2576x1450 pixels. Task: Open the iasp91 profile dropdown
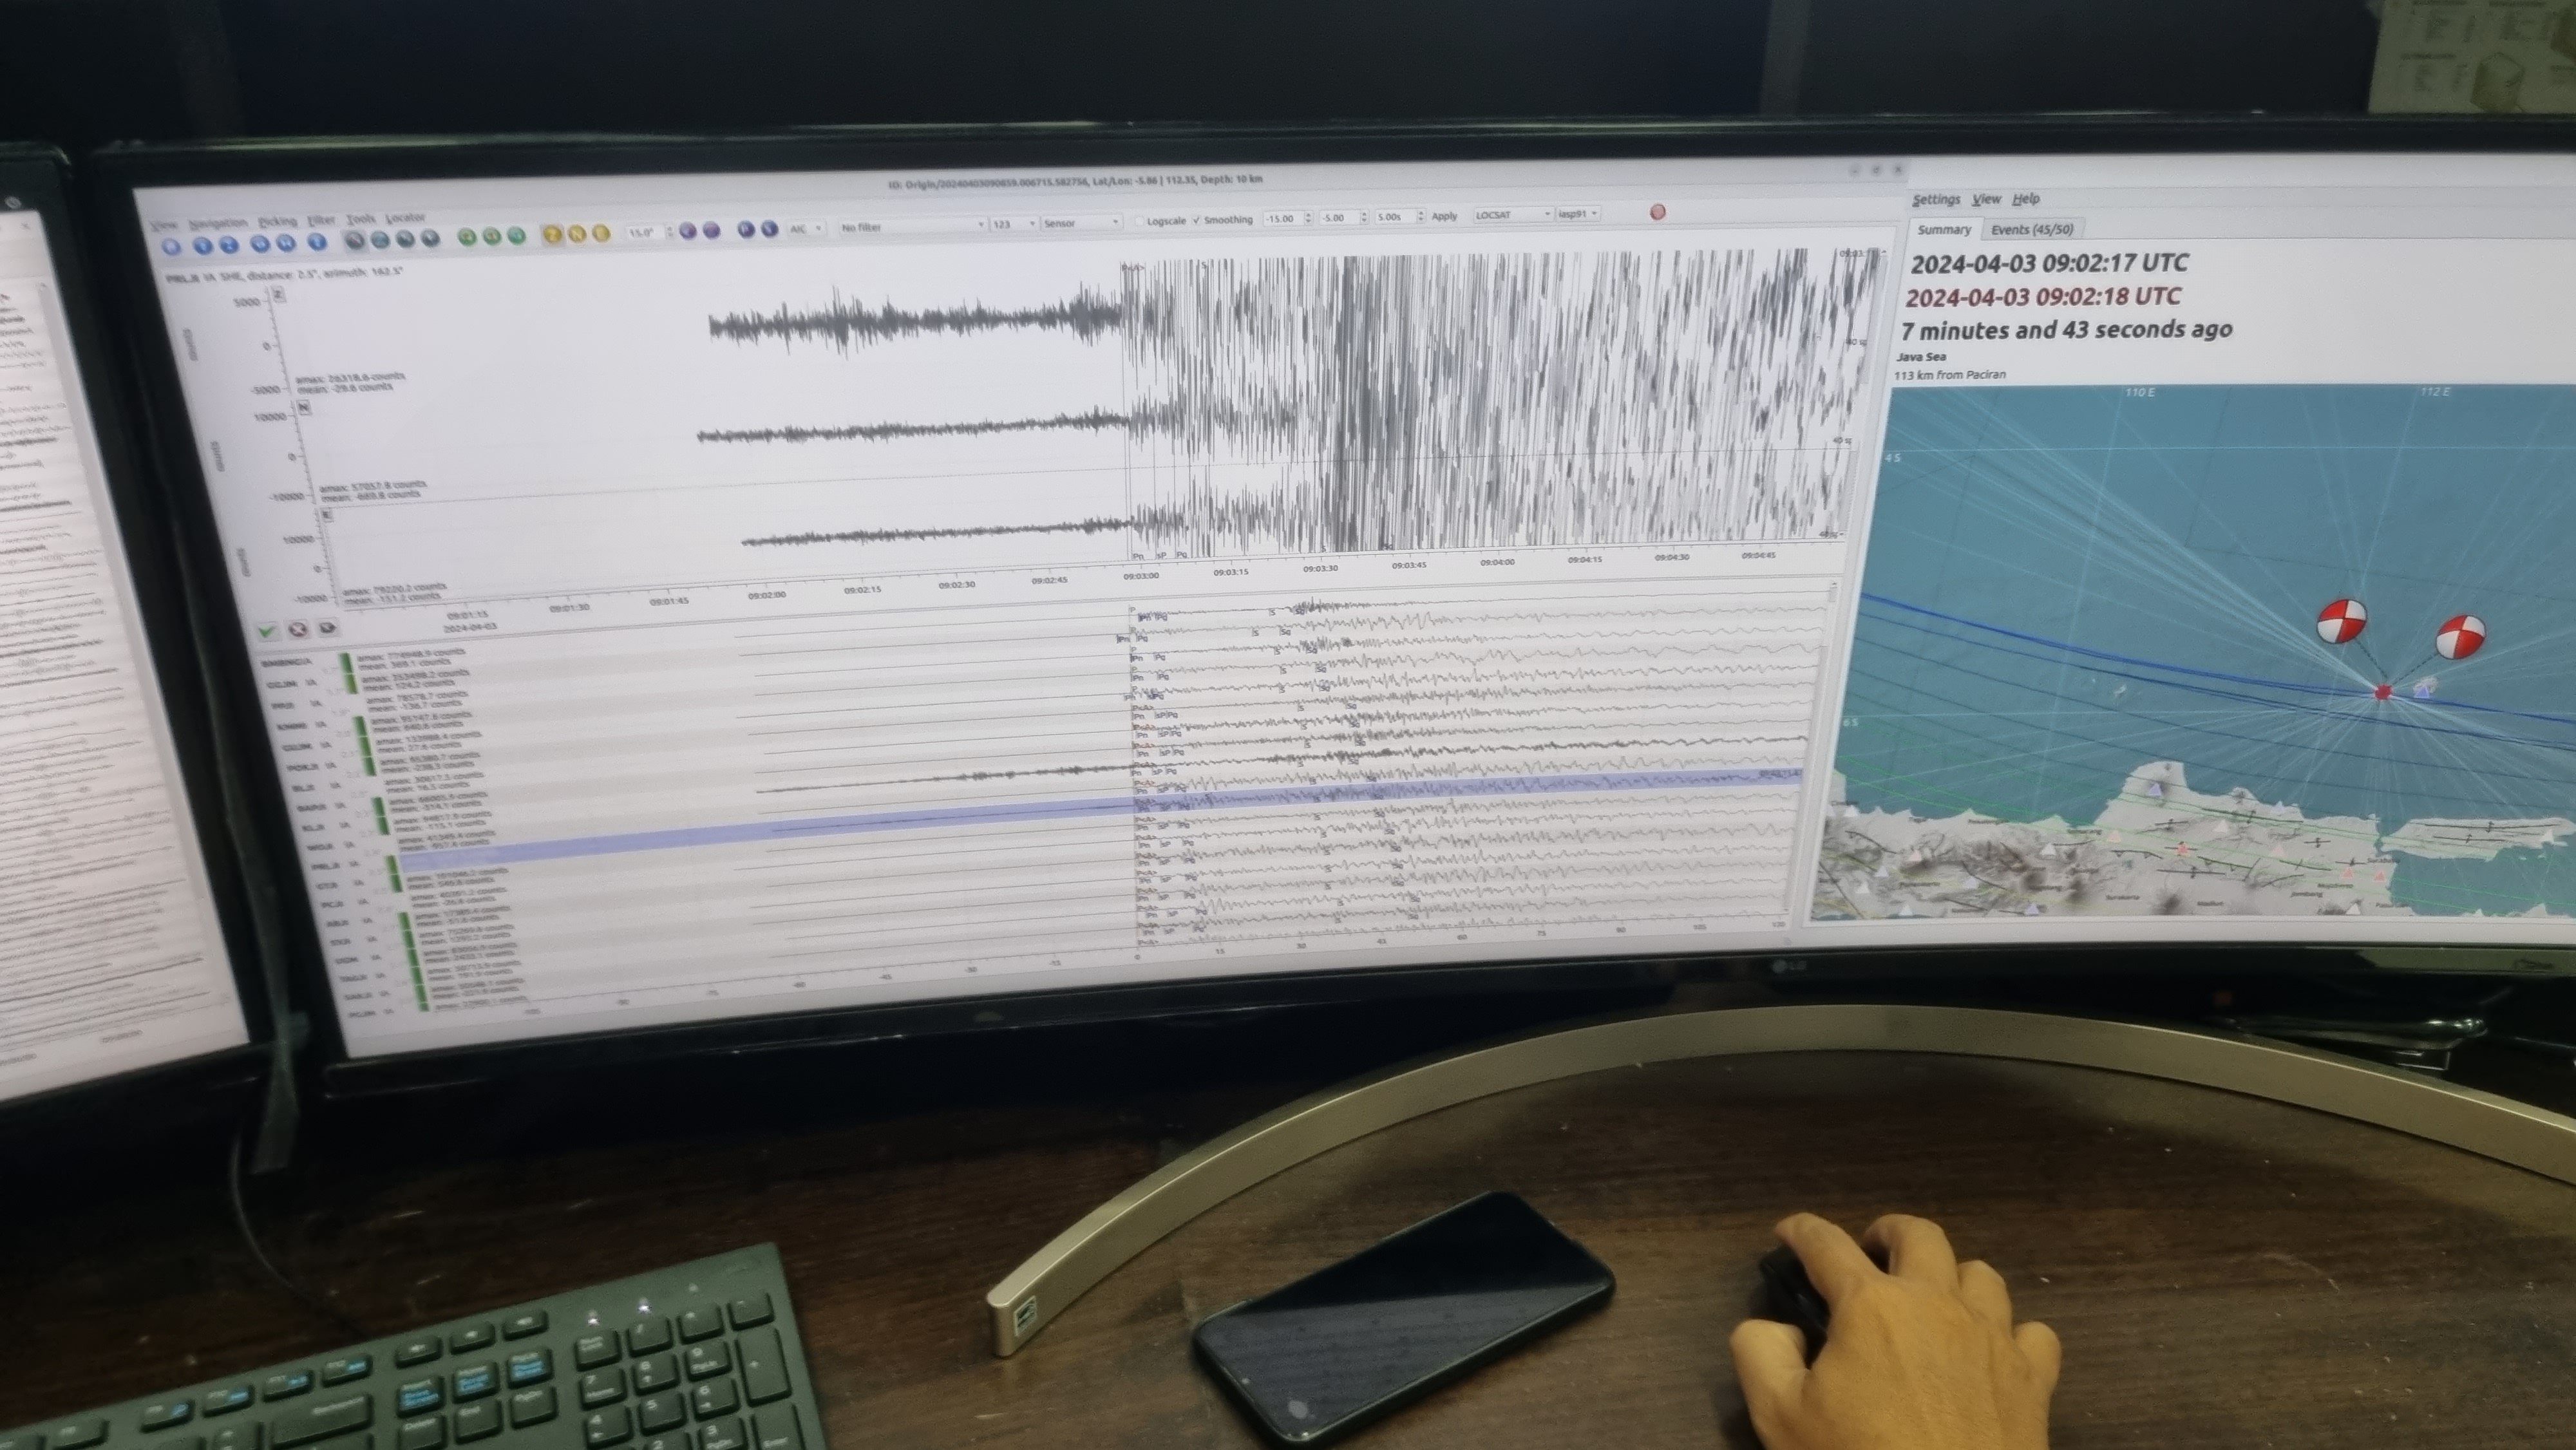point(1578,214)
